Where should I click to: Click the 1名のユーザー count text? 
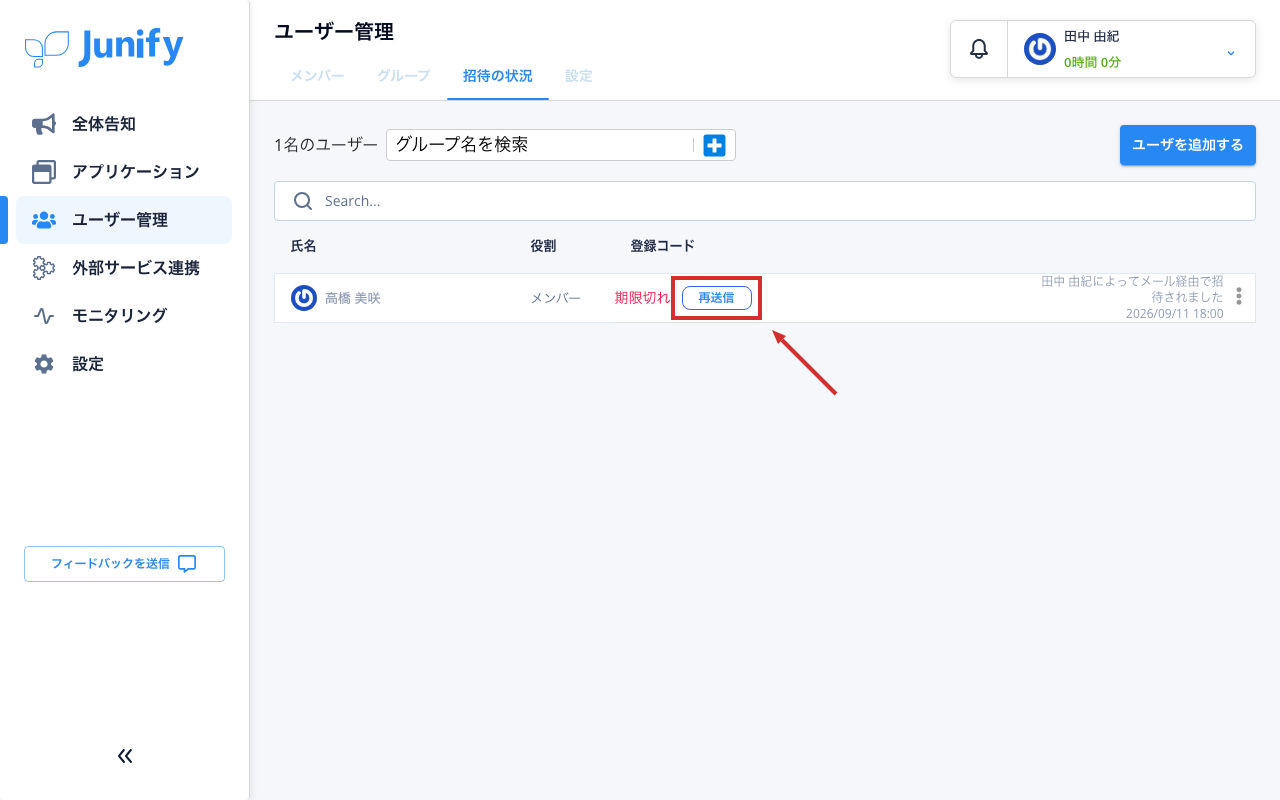[326, 145]
